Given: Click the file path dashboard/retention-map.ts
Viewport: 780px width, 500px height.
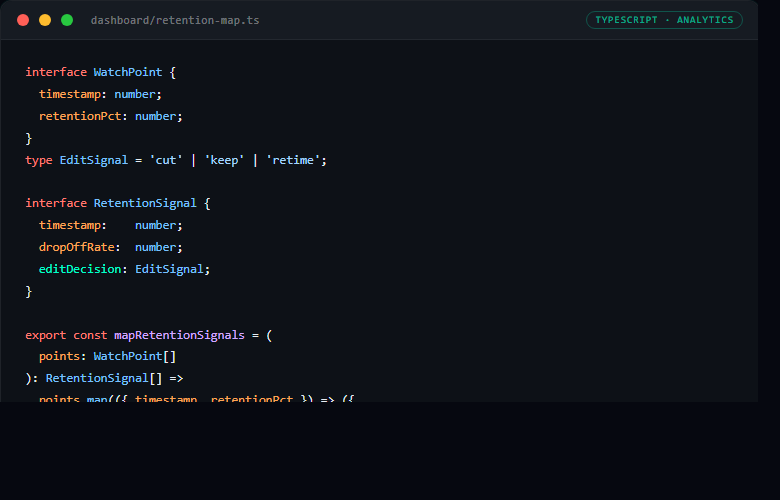Looking at the screenshot, I should [x=175, y=20].
